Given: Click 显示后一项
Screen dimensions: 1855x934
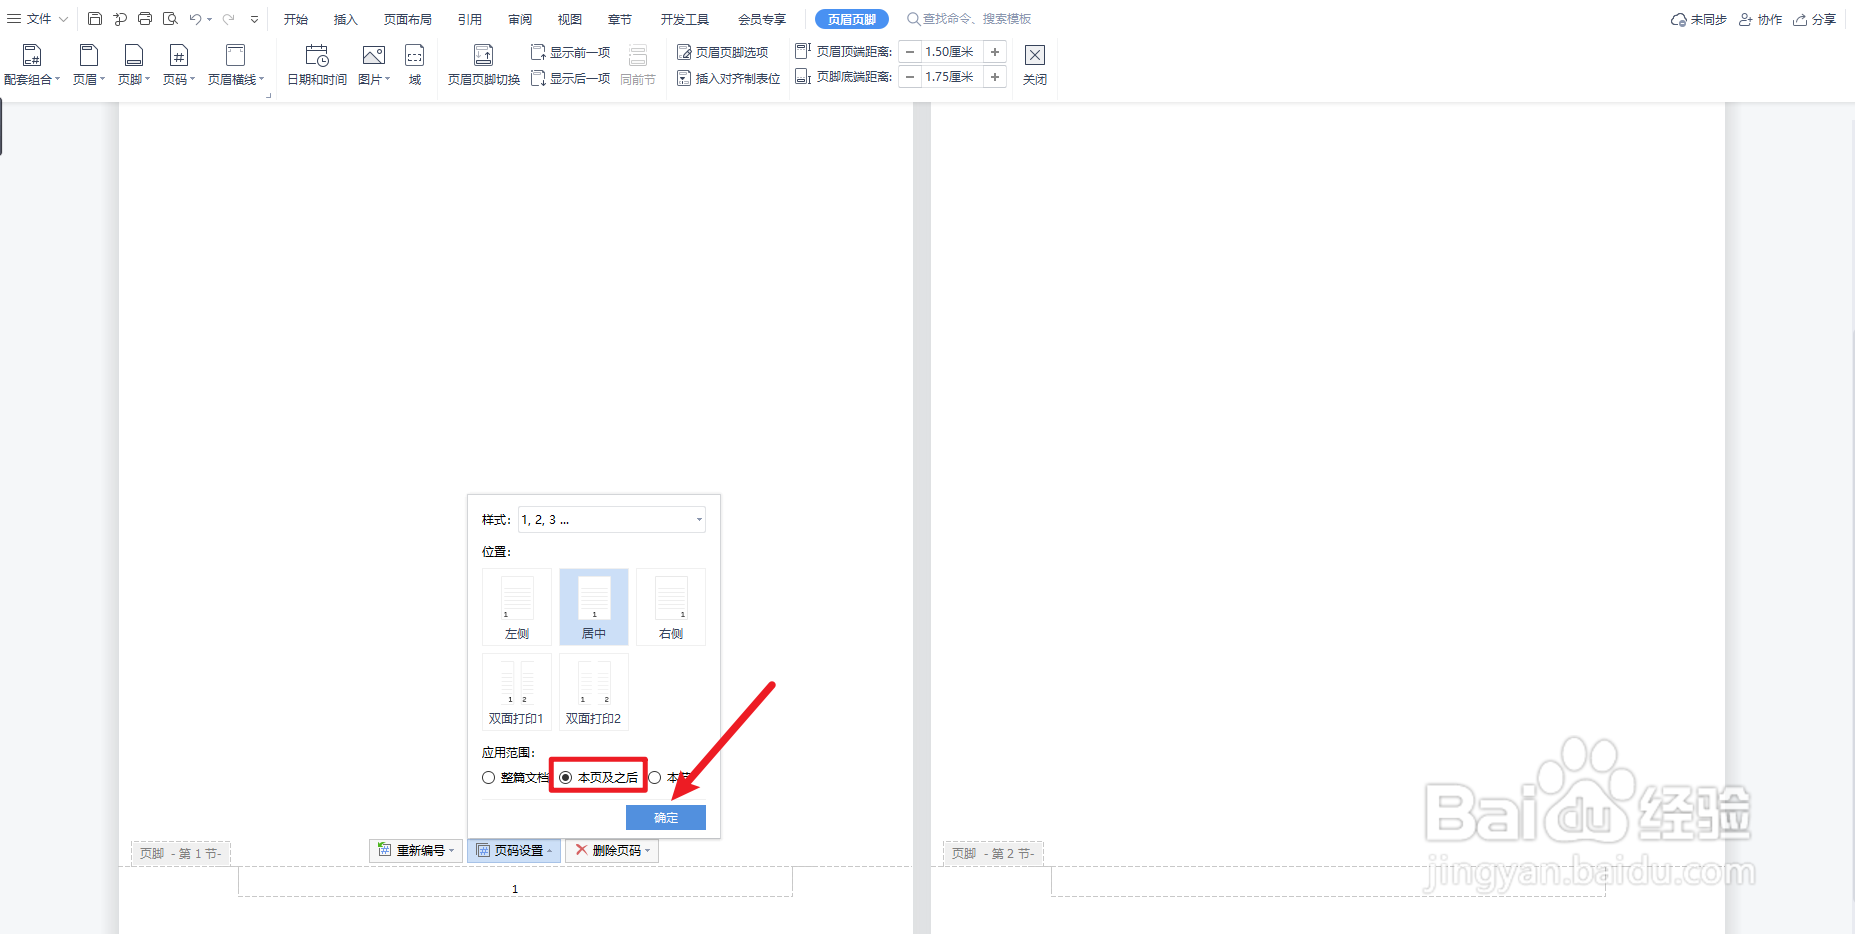Looking at the screenshot, I should 570,78.
